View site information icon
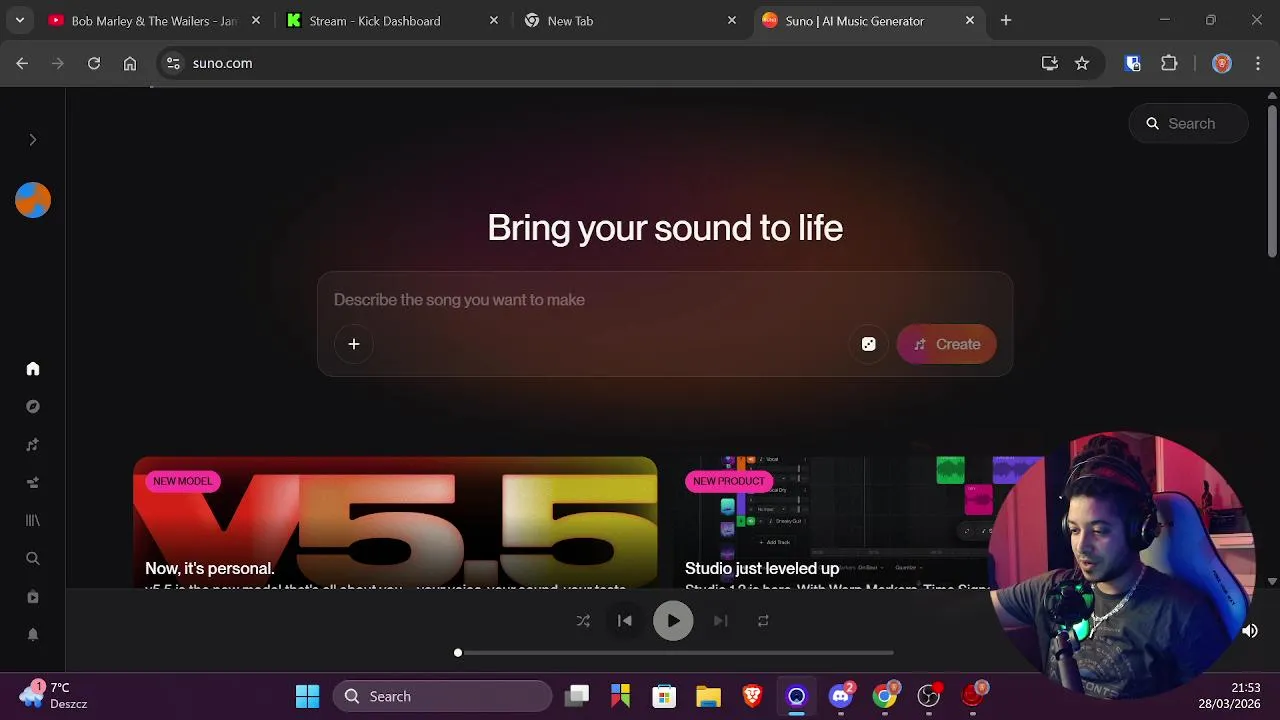 [x=173, y=63]
